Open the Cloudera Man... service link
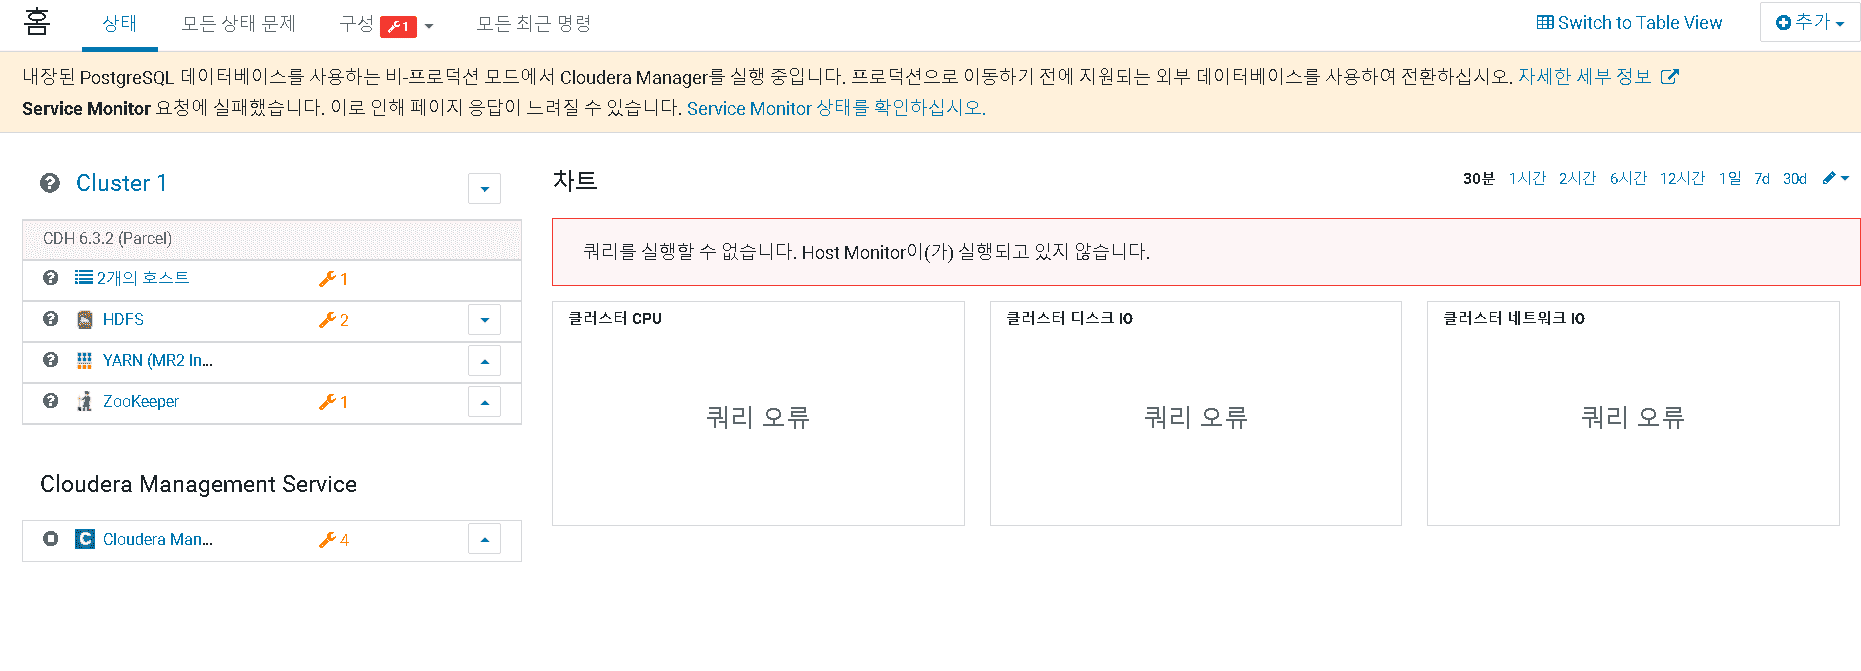 [158, 540]
